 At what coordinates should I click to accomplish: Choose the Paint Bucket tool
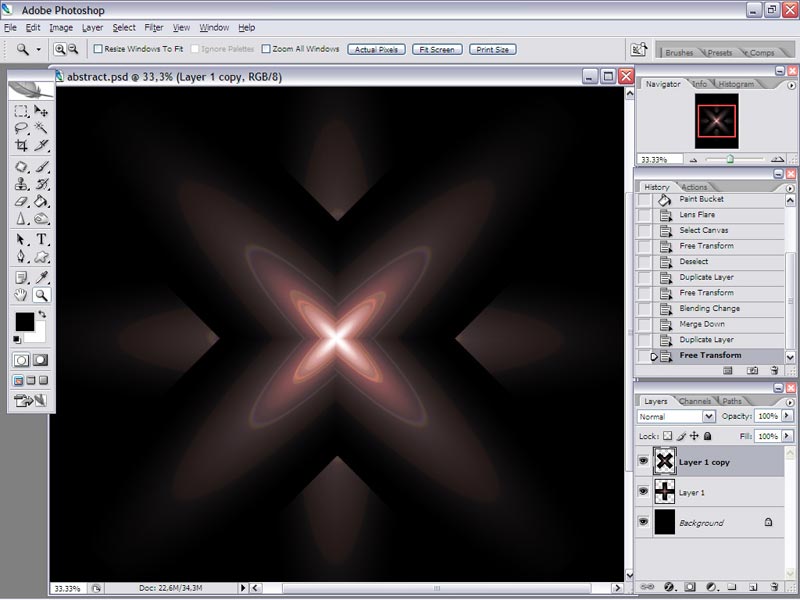point(41,202)
